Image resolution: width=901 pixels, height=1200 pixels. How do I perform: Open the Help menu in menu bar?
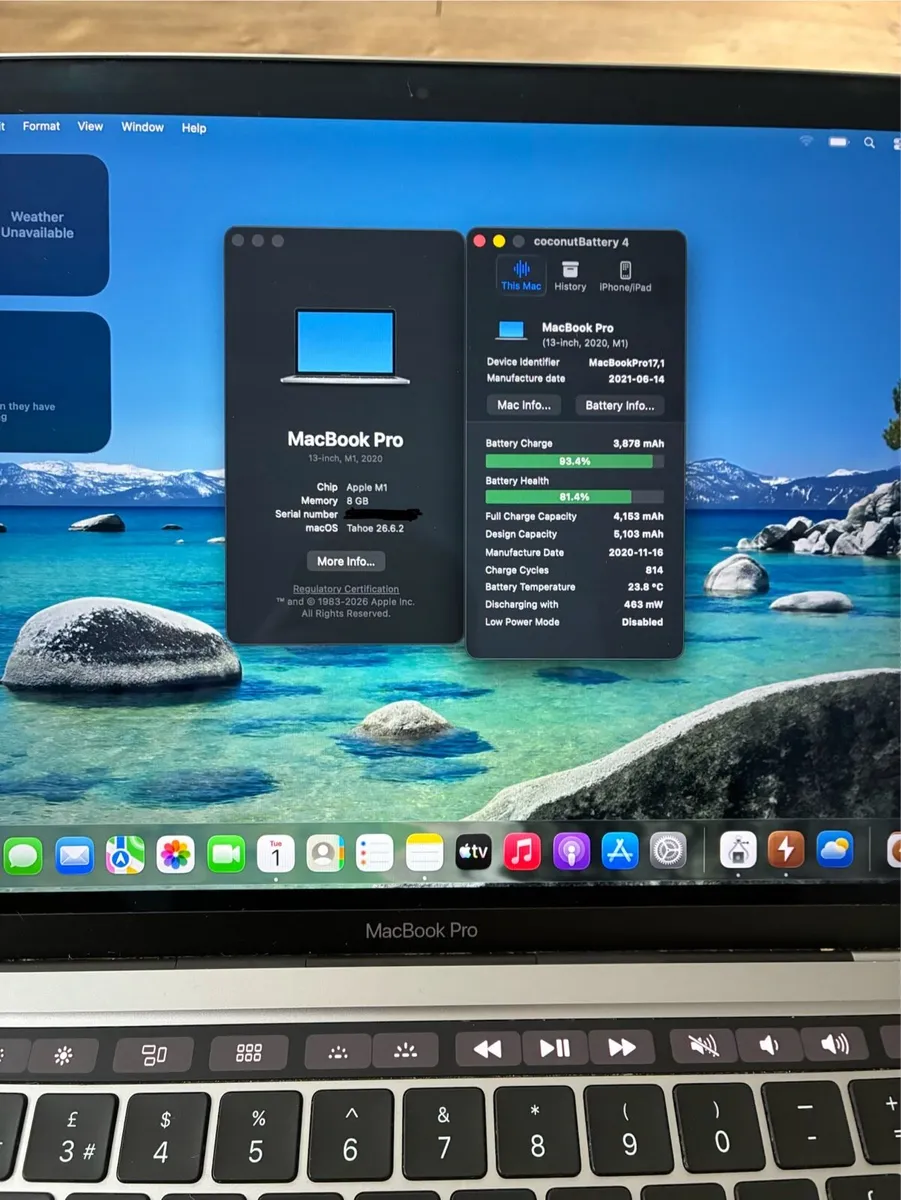click(194, 128)
